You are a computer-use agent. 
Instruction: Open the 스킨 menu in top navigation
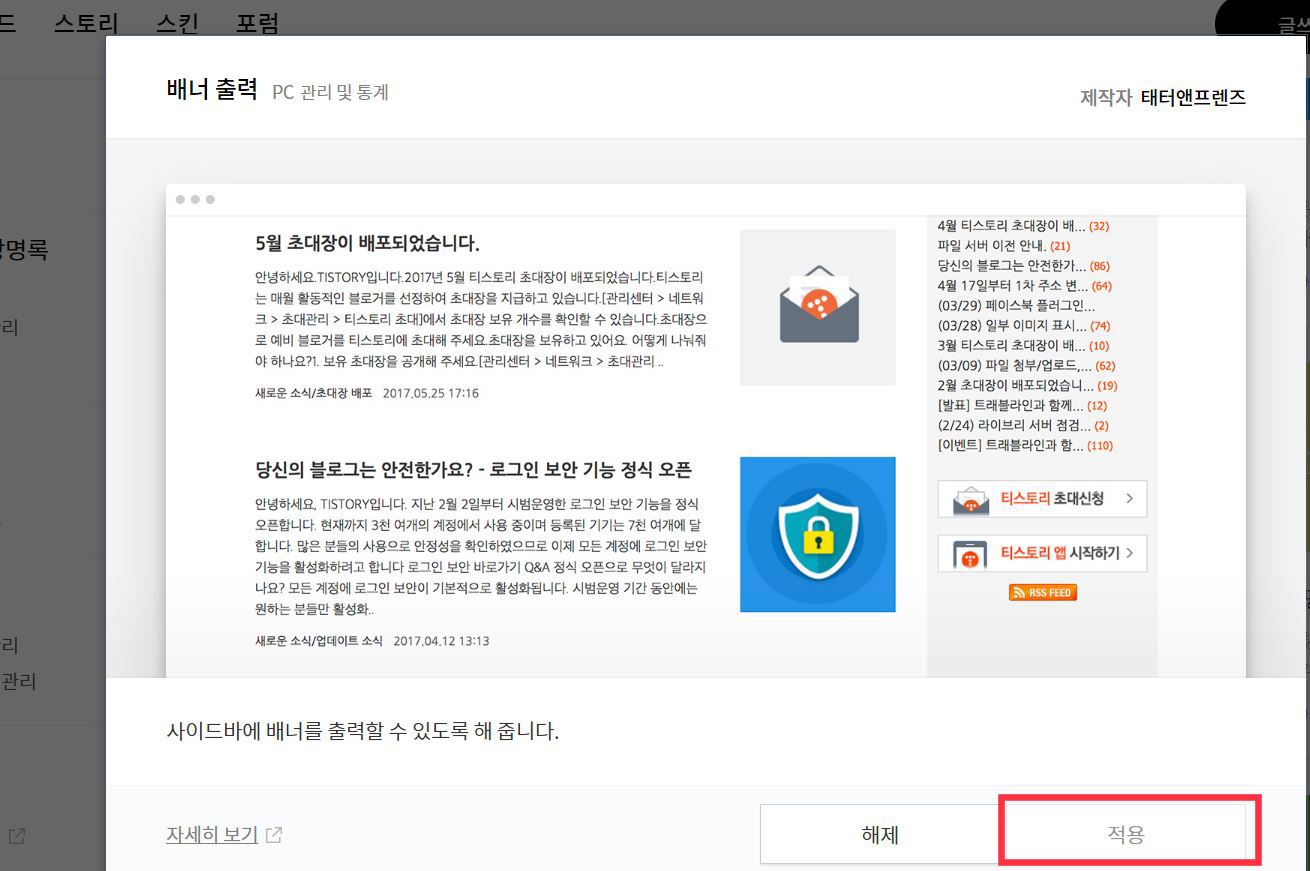177,23
